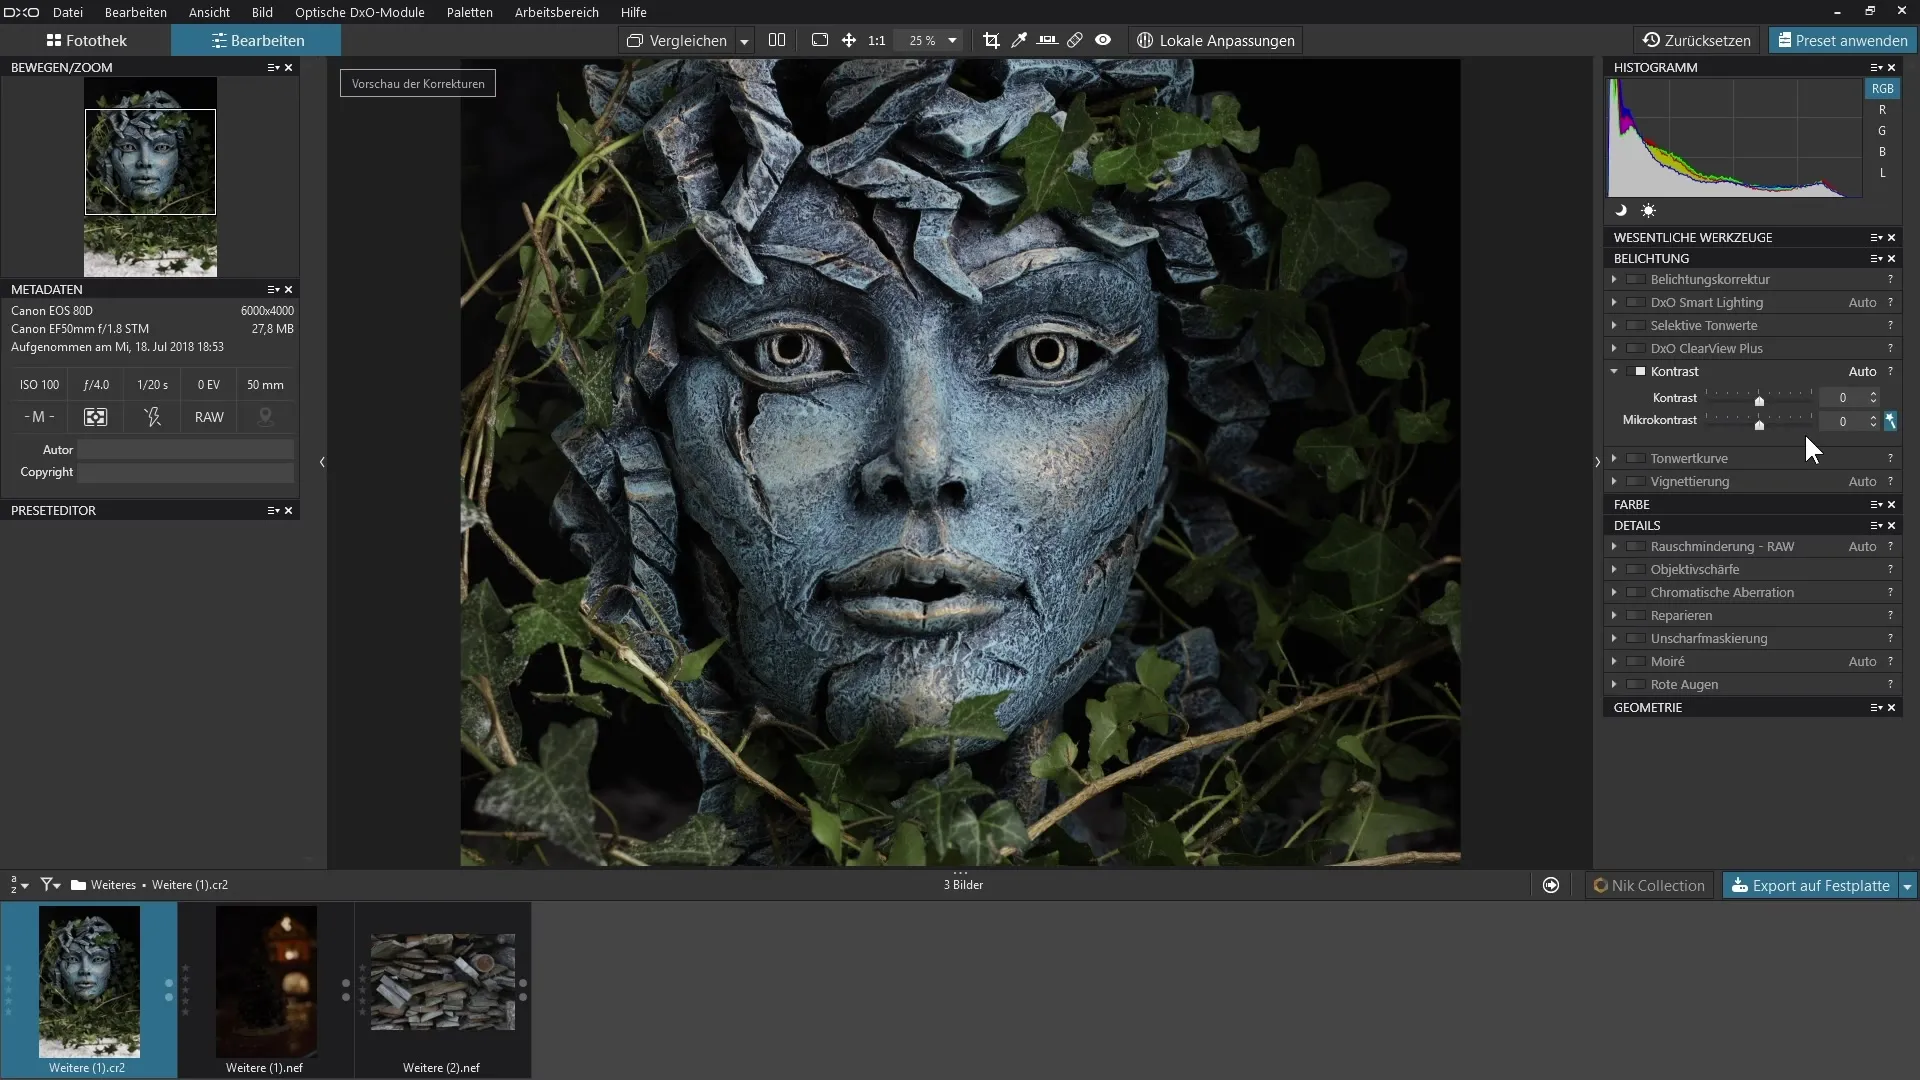Viewport: 1920px width, 1080px height.
Task: Toggle DxO ClearView Plus on
Action: tap(1636, 348)
